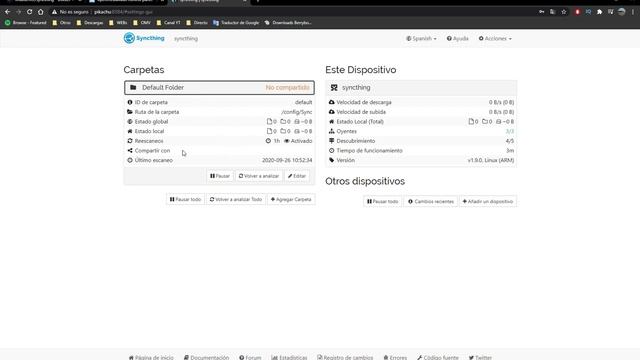Open the browser extensions puzzle icon

point(599,12)
